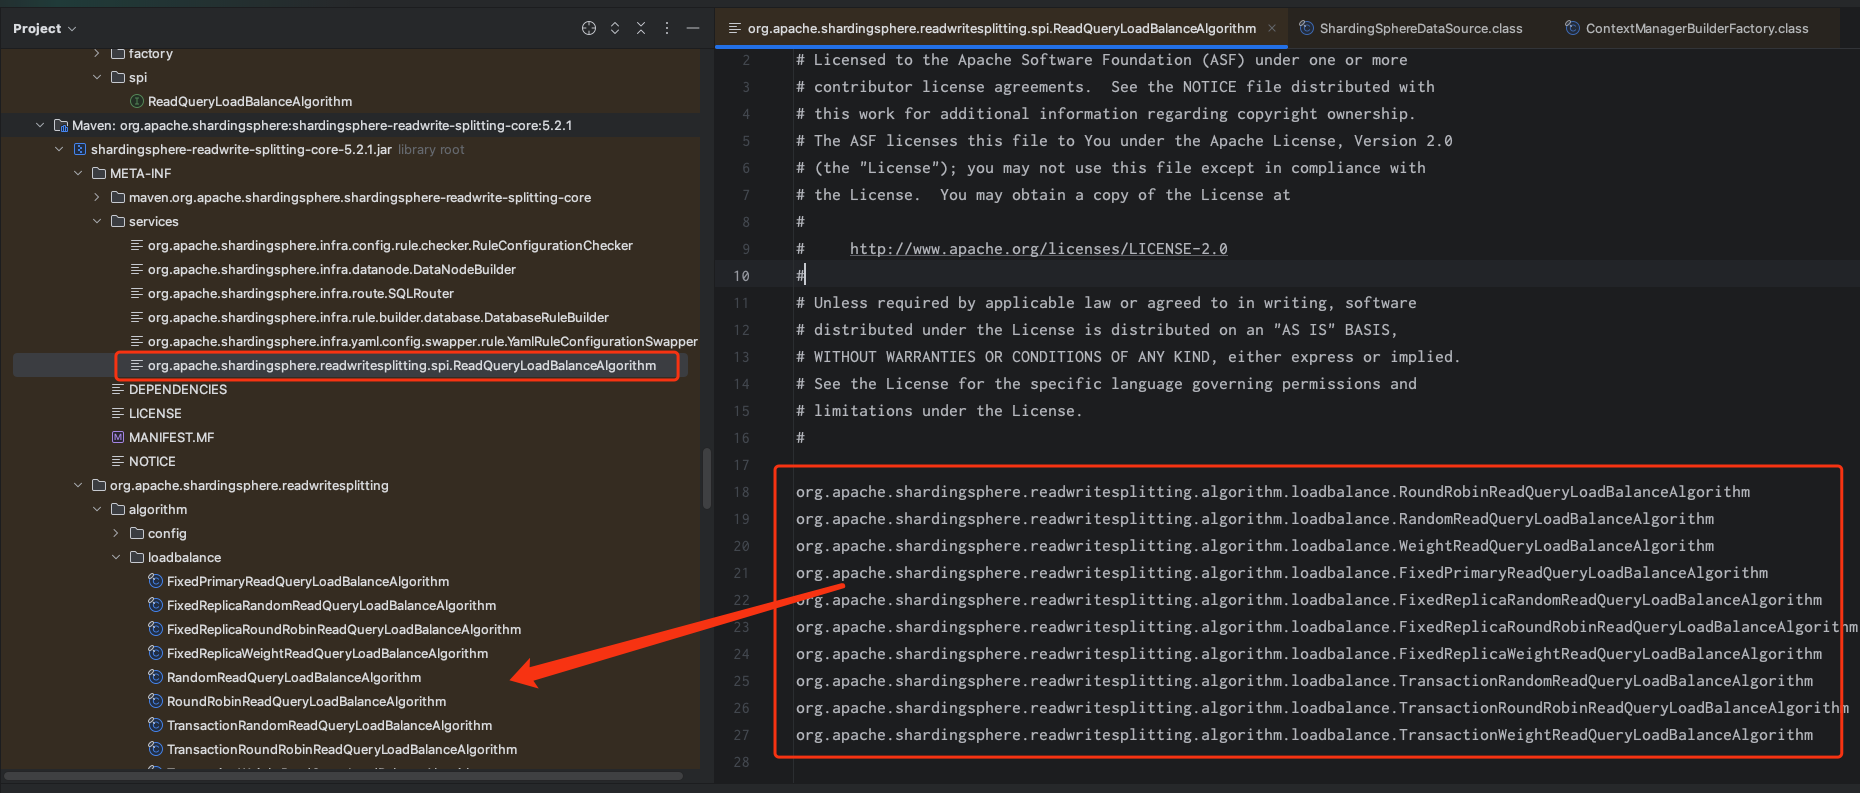Screen dimensions: 1860x793
Task: Switch to ContextManagerBuilderFactory.class tab
Action: 1686,28
